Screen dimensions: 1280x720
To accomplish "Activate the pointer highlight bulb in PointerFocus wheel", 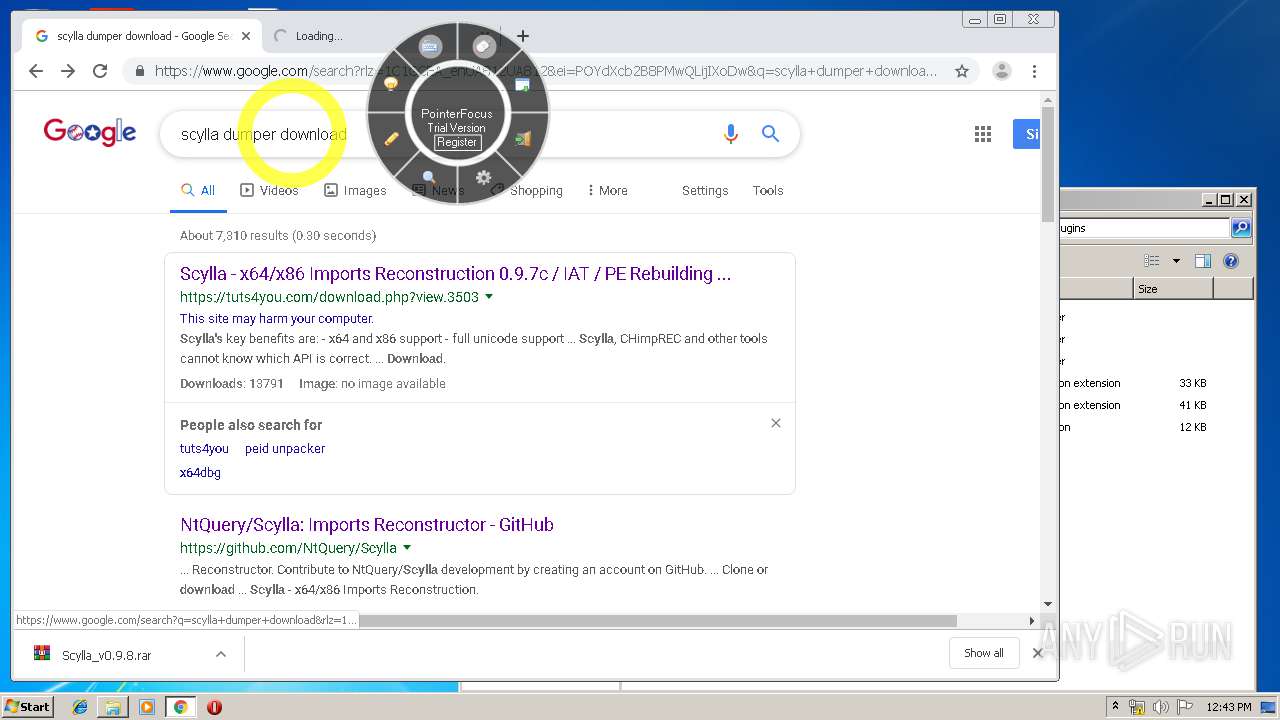I will (391, 84).
